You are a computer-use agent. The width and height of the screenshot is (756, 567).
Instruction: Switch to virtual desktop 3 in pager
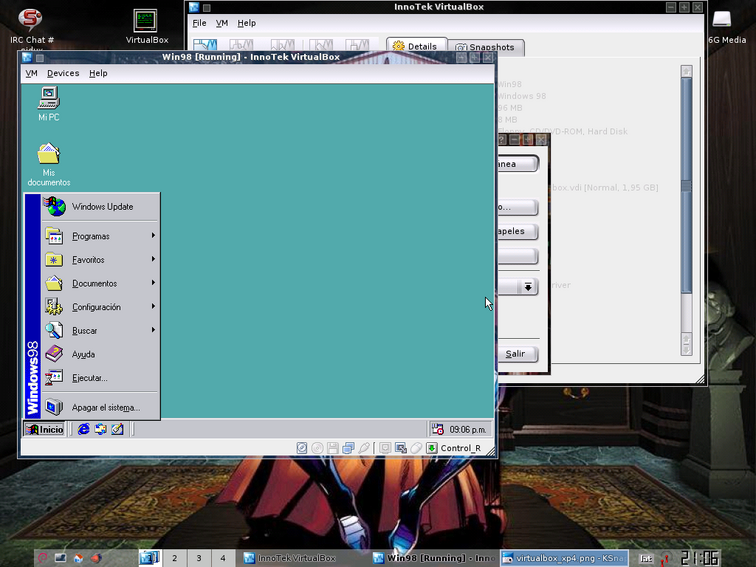tap(199, 558)
